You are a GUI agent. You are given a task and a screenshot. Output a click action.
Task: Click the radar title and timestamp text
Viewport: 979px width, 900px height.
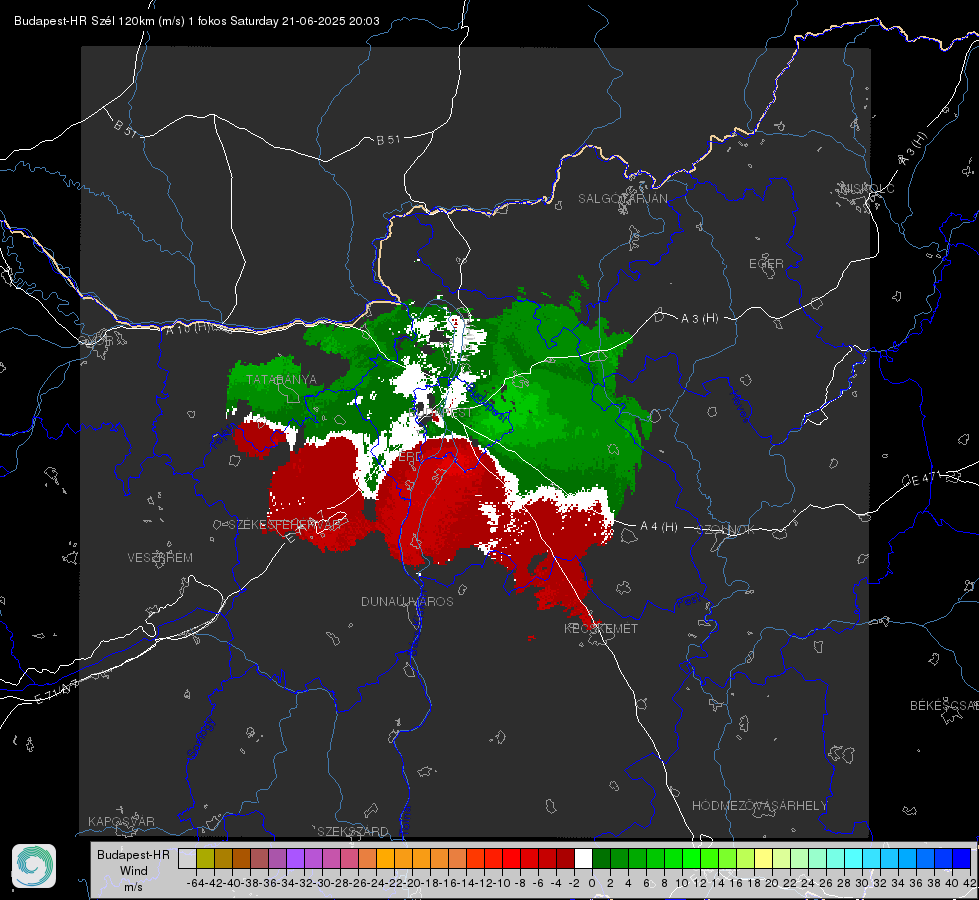197,21
